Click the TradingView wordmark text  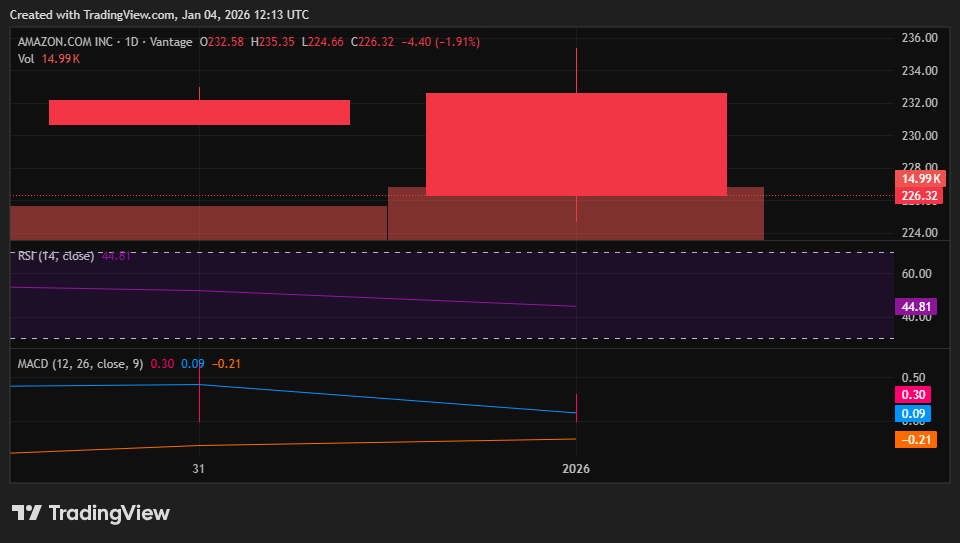click(x=109, y=513)
